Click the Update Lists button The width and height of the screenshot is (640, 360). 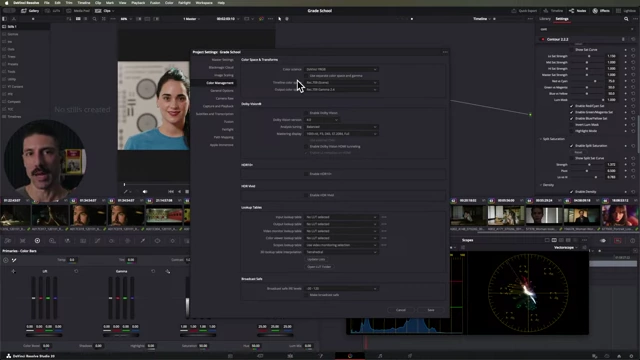[x=316, y=259]
